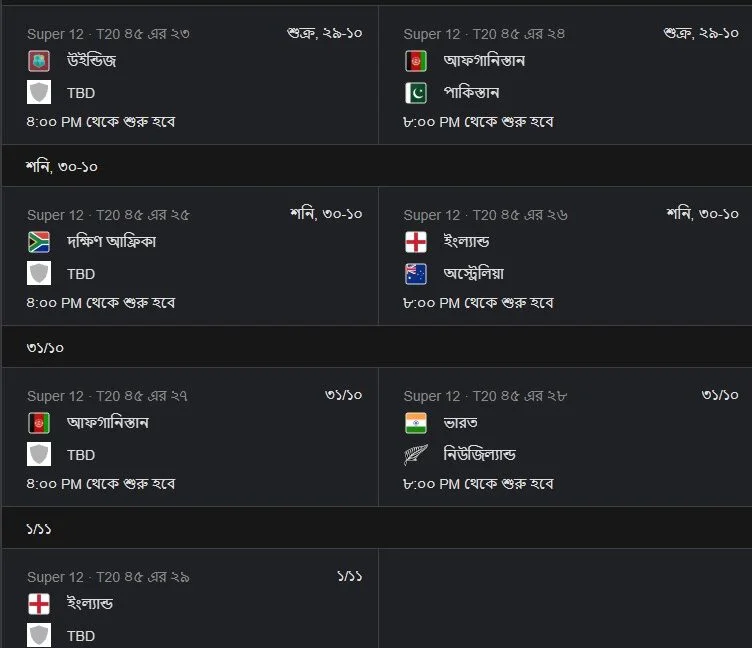
Task: Click England flag in match 26
Action: point(416,242)
